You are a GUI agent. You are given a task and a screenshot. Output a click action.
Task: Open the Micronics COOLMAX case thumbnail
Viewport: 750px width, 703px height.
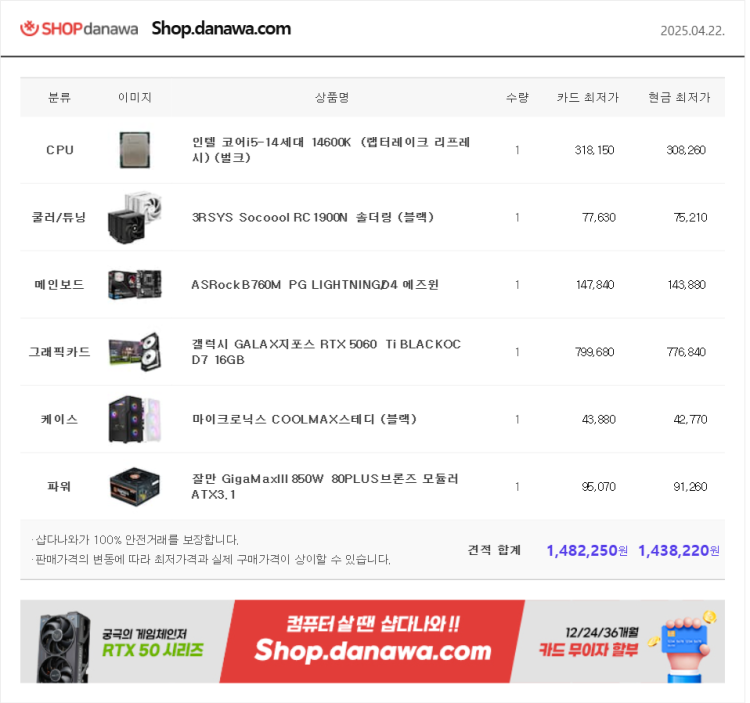[x=135, y=419]
